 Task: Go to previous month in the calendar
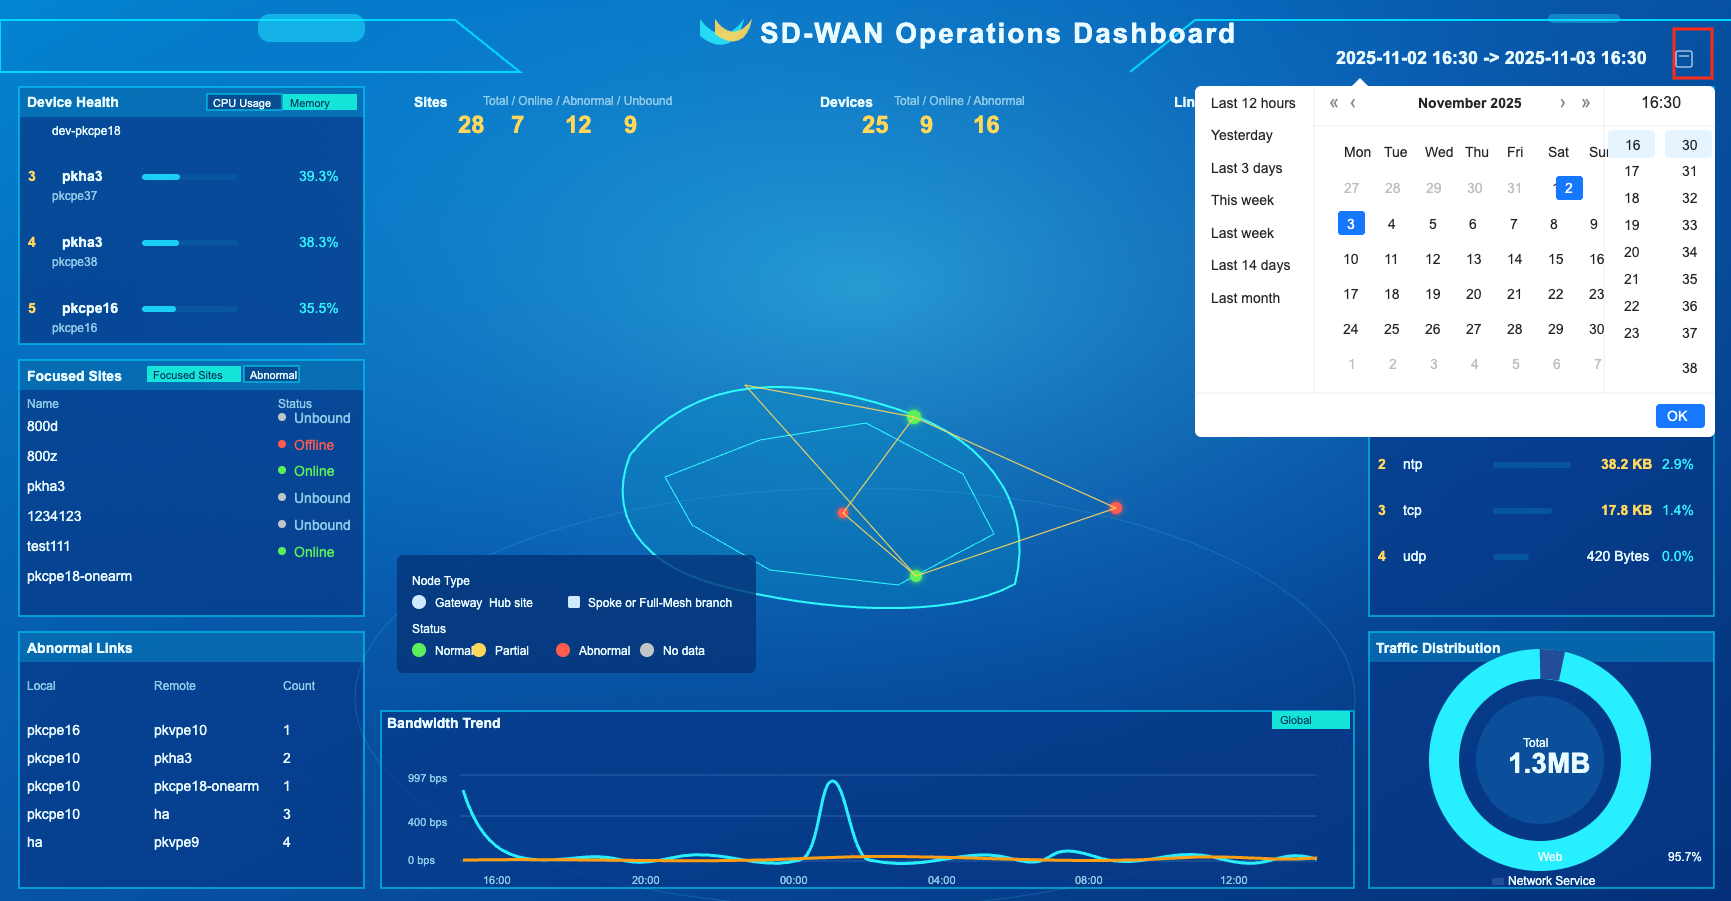1353,103
